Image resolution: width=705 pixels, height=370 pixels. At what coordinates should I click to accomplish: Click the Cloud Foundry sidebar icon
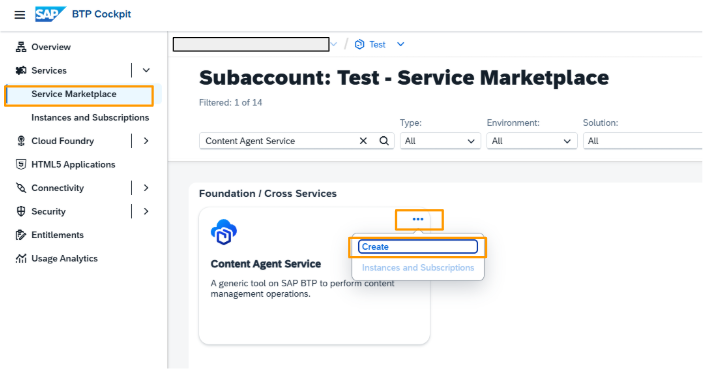pos(21,141)
